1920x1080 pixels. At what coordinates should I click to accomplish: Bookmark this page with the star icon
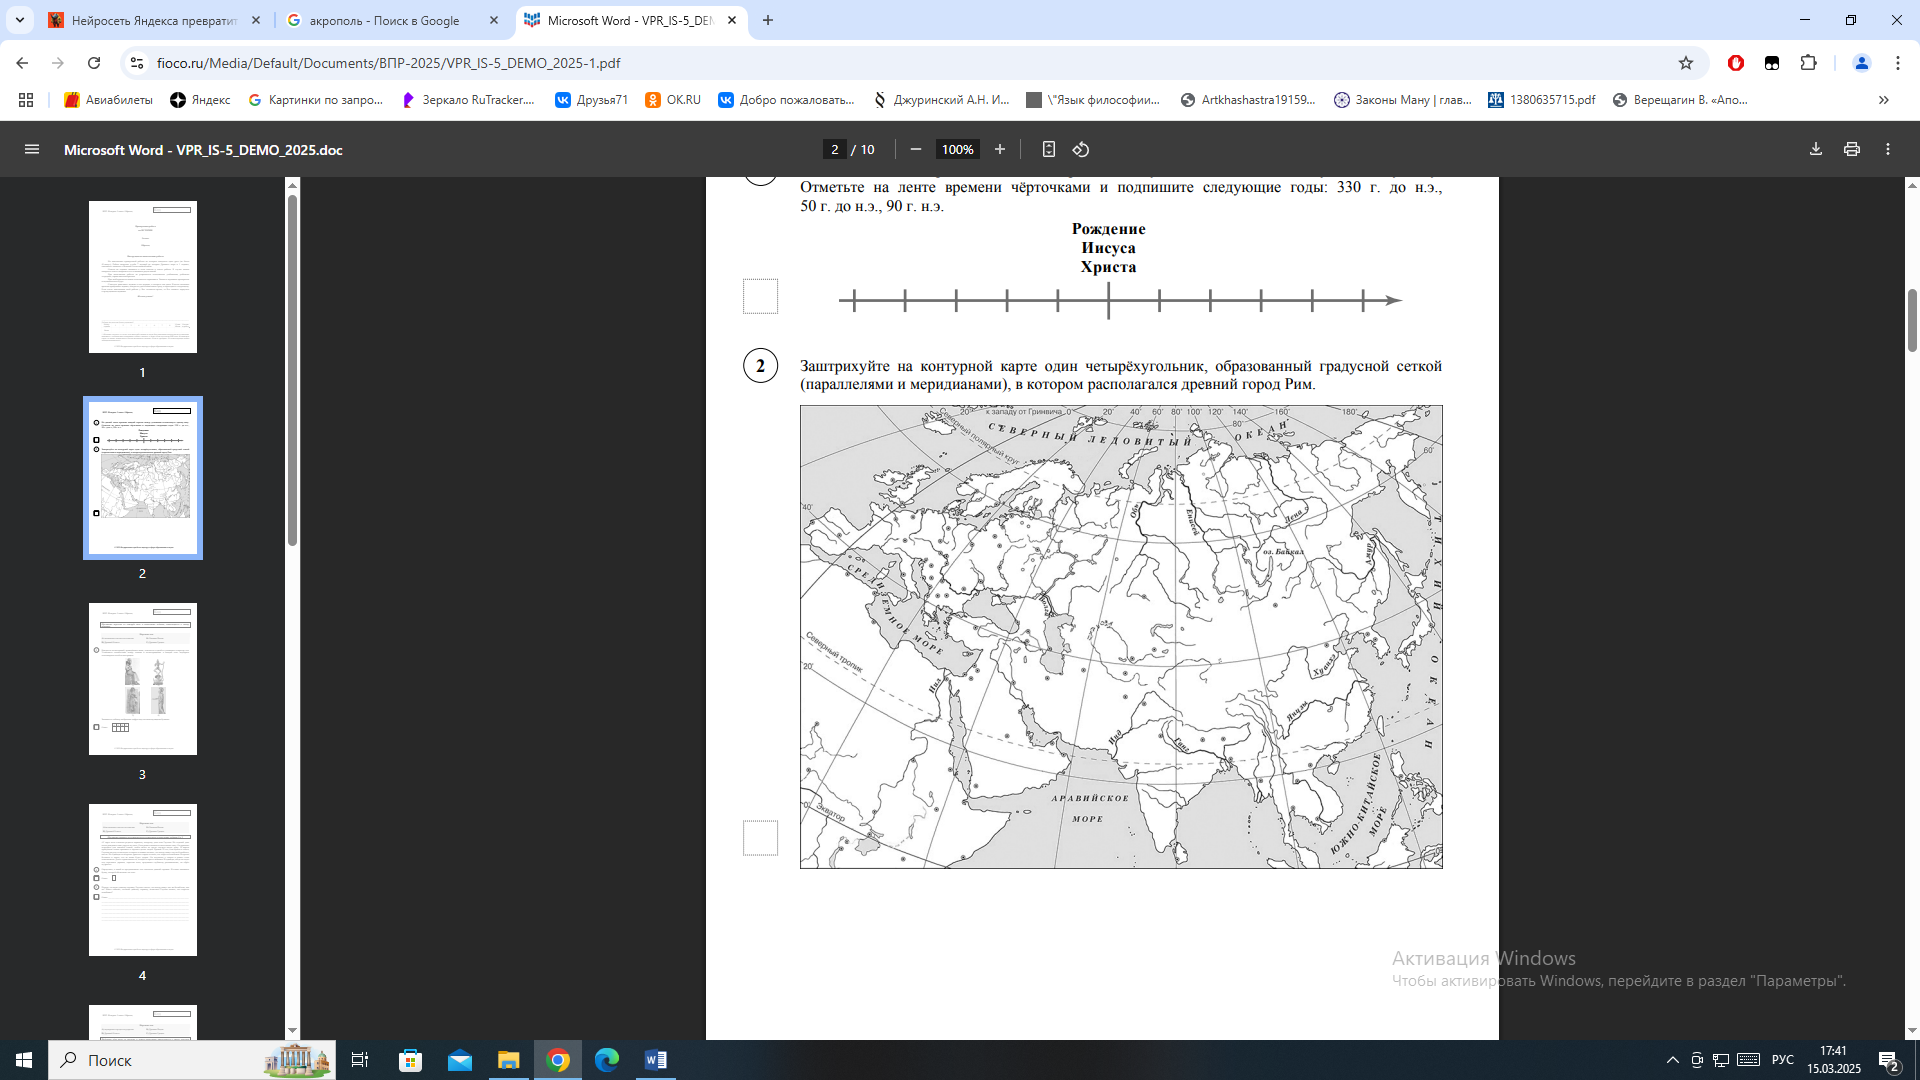[1686, 63]
